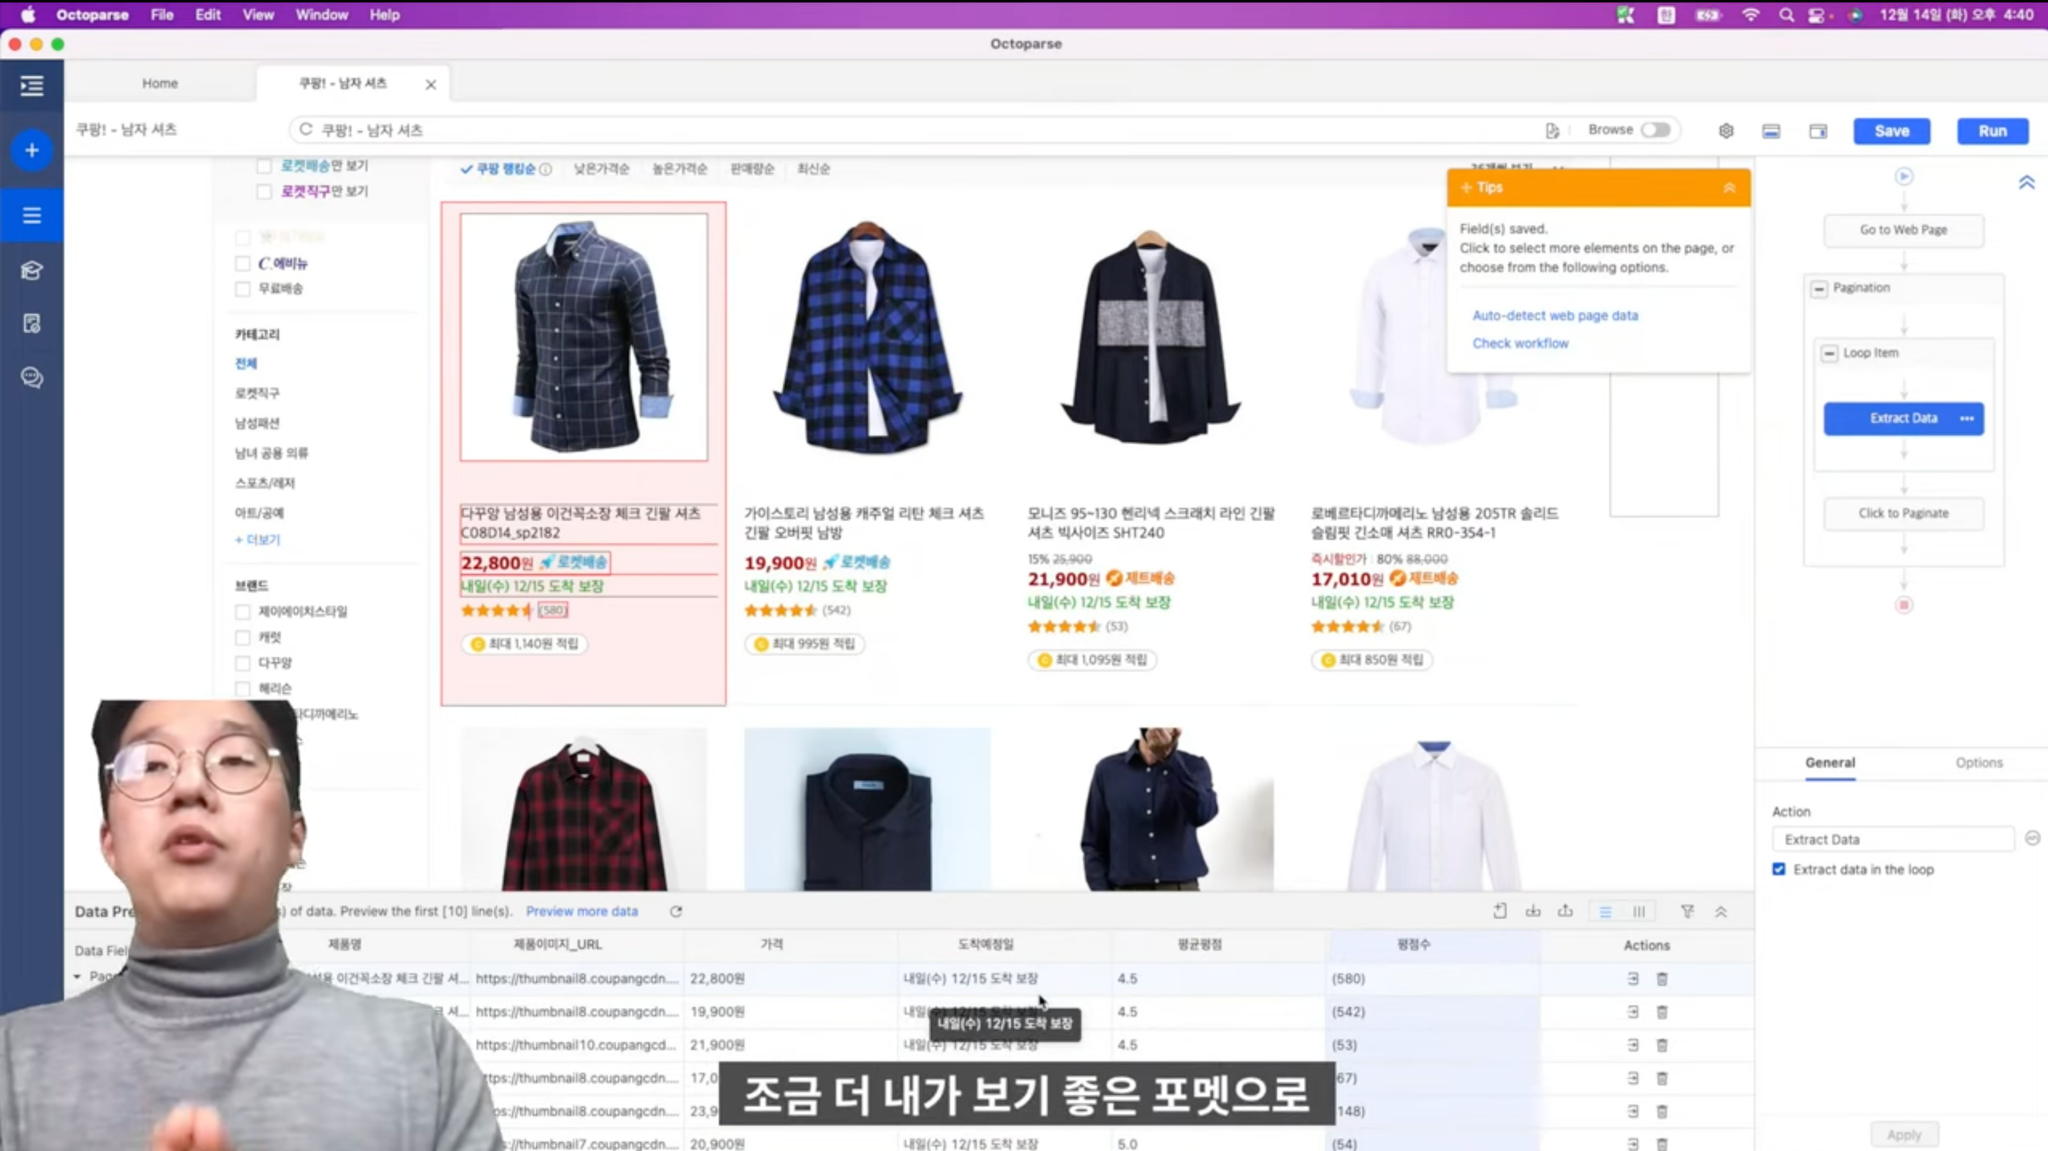Collapse the orange Tips panel

(x=1729, y=188)
